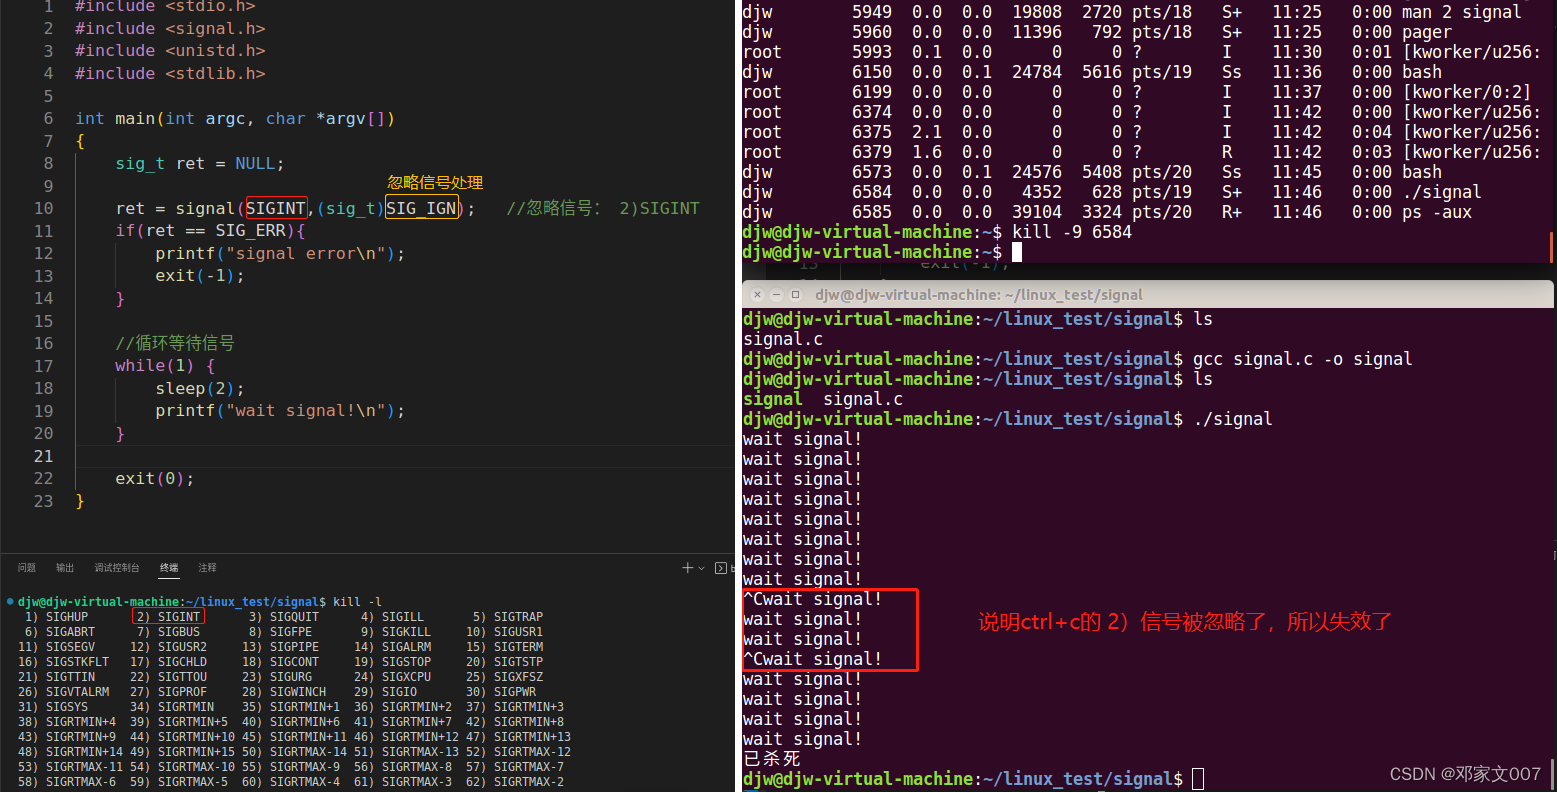Click '15) SIGTERM' in the signal list
Screen dimensions: 1557x793
coord(505,647)
